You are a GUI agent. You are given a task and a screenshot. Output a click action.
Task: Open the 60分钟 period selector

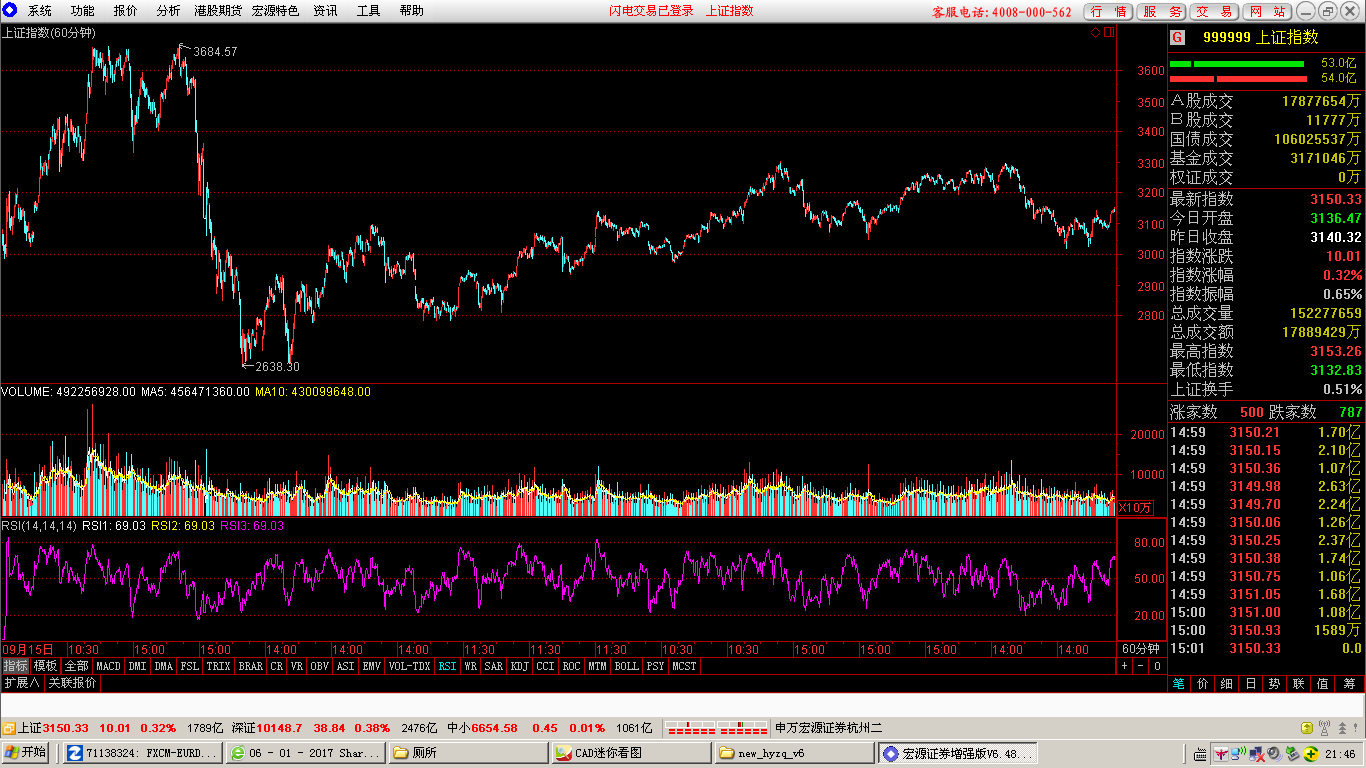tap(1139, 649)
